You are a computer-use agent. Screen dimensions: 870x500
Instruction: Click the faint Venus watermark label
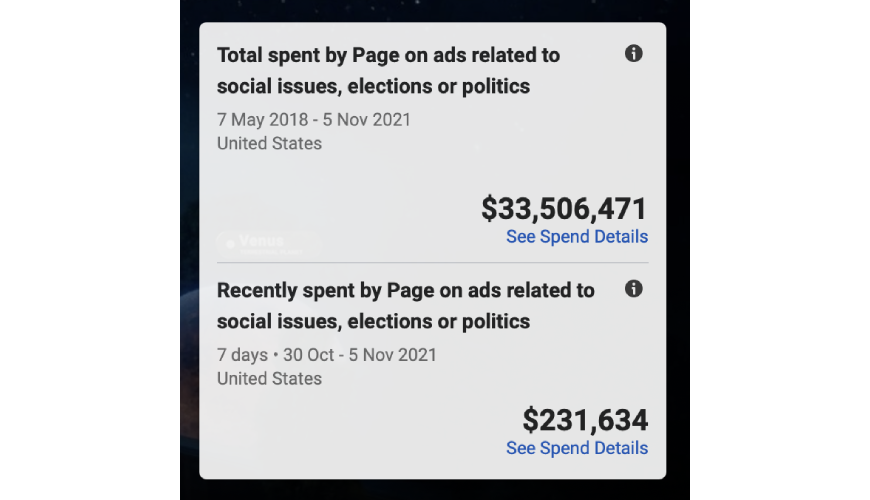[x=260, y=241]
